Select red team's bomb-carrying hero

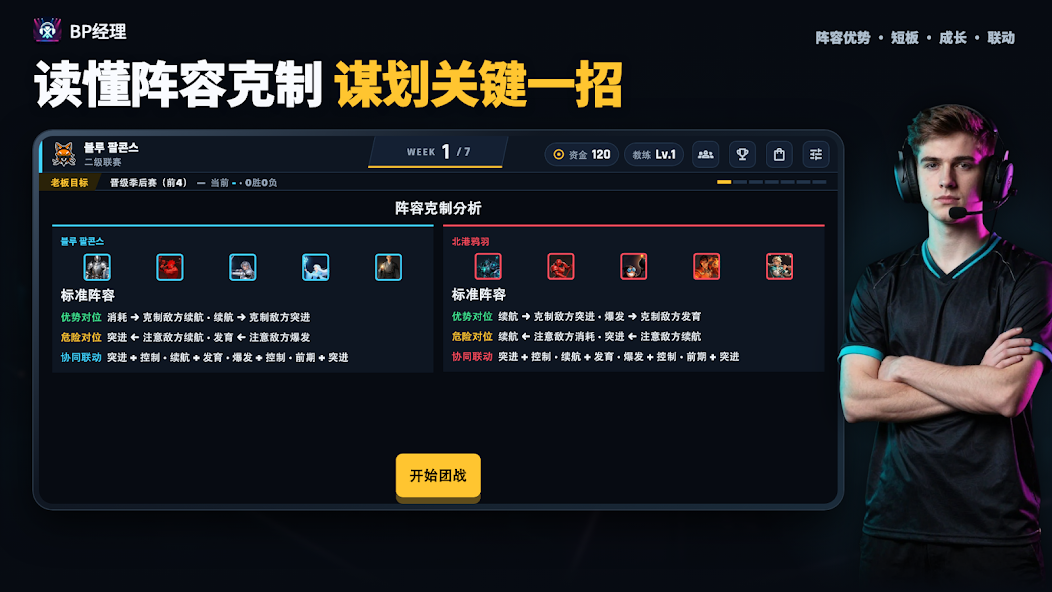(633, 266)
